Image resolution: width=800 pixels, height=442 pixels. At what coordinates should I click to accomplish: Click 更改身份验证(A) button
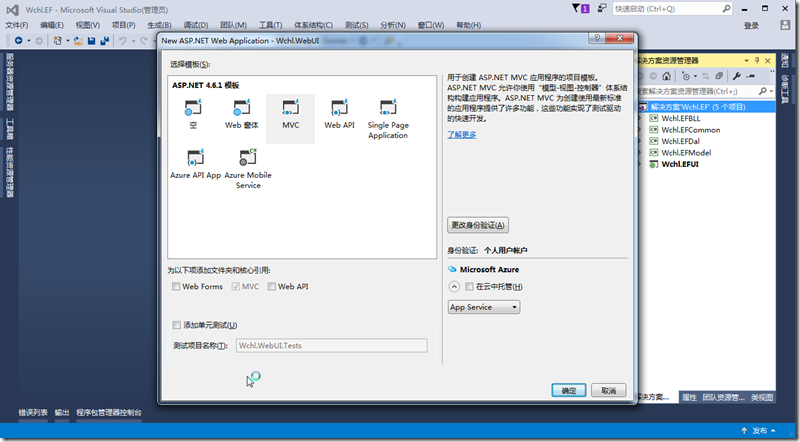pos(478,225)
